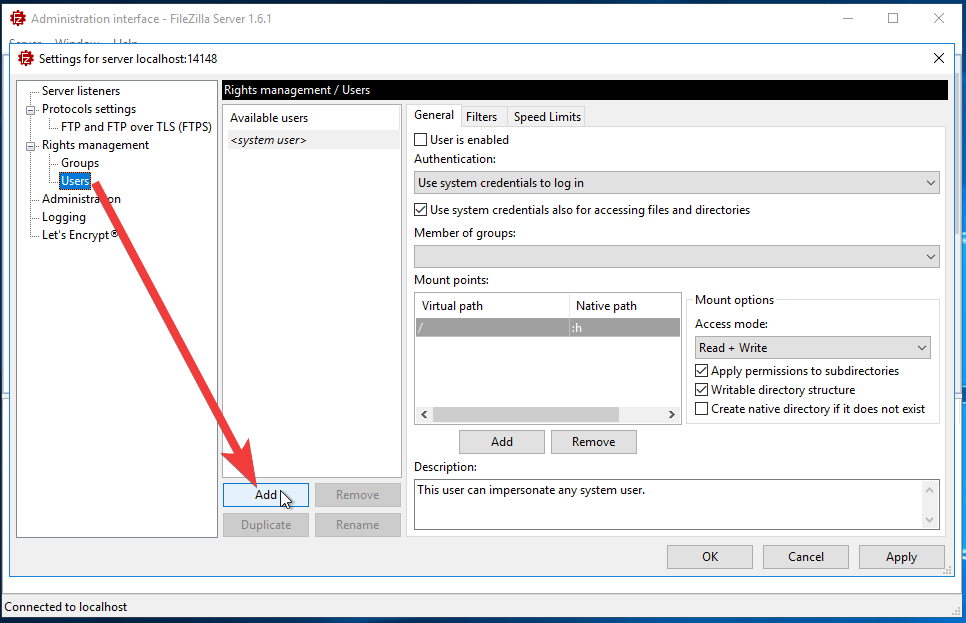This screenshot has height=623, width=966.
Task: Click the mount points horizontal scrollbar
Action: (x=526, y=414)
